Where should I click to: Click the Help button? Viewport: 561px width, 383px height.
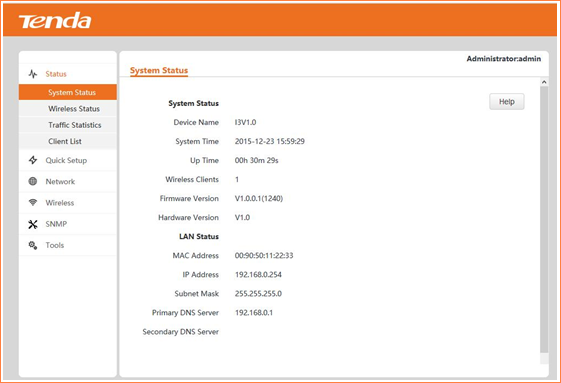click(507, 102)
